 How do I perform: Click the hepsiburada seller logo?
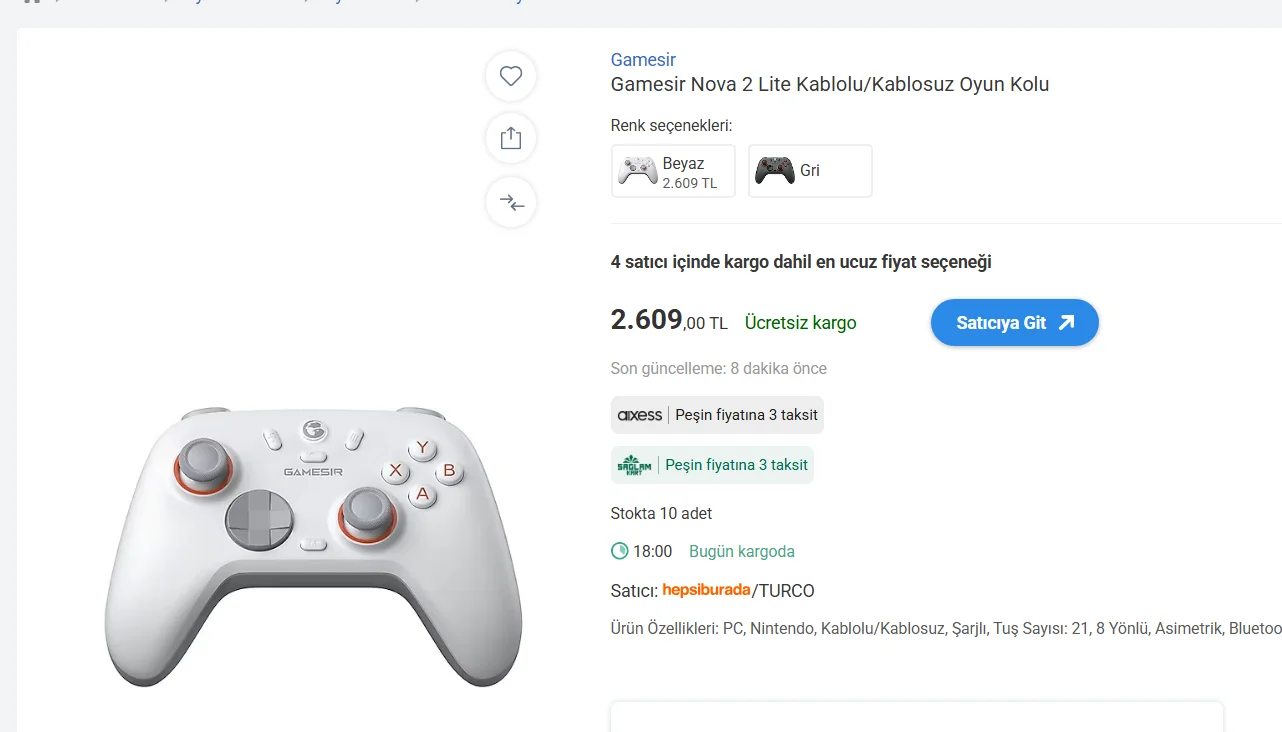(x=706, y=590)
